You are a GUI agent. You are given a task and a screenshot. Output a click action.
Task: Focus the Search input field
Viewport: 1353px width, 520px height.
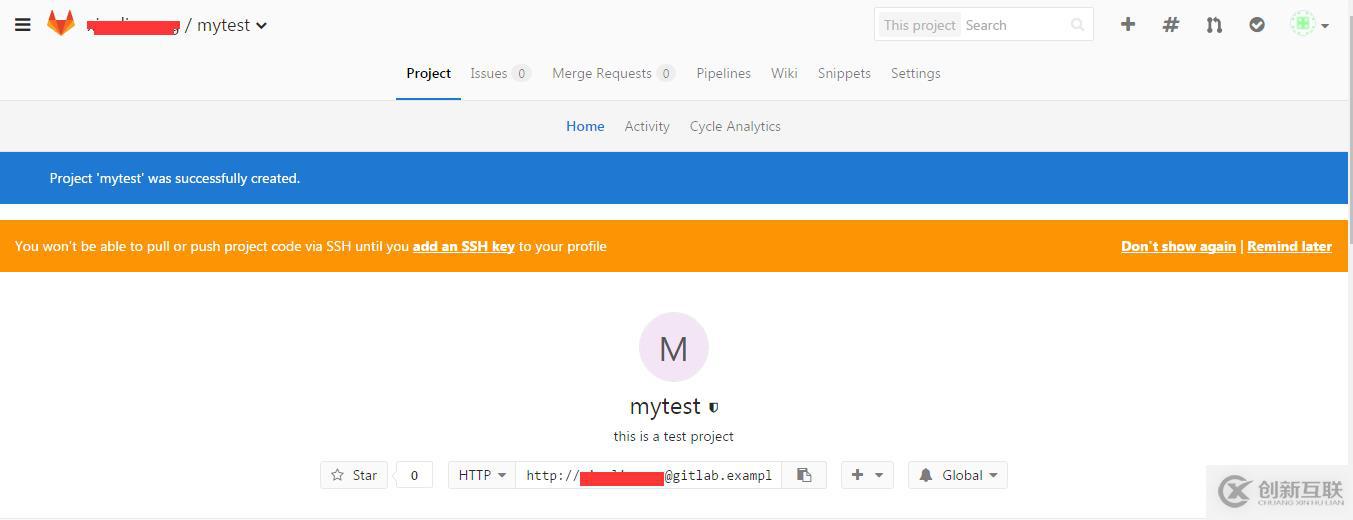(x=1012, y=25)
